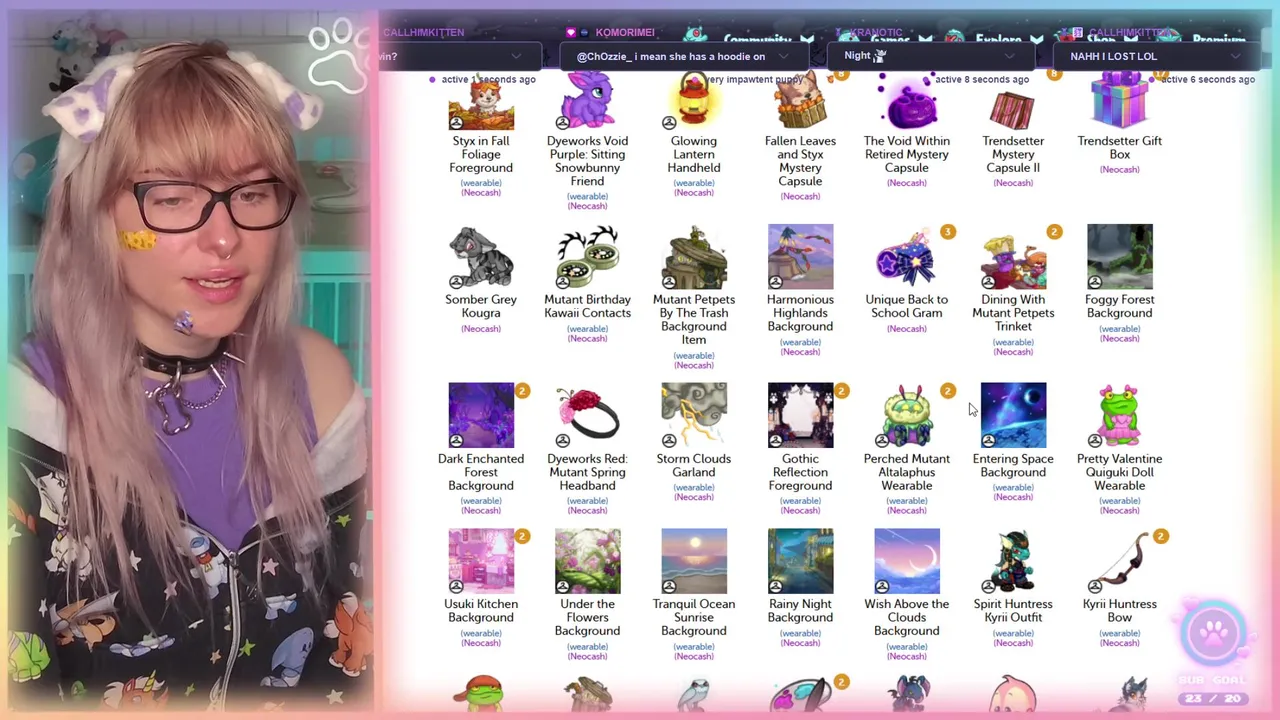This screenshot has width=1280, height=720.
Task: Open the Kyrii Huntress Bow image
Action: coord(1120,561)
